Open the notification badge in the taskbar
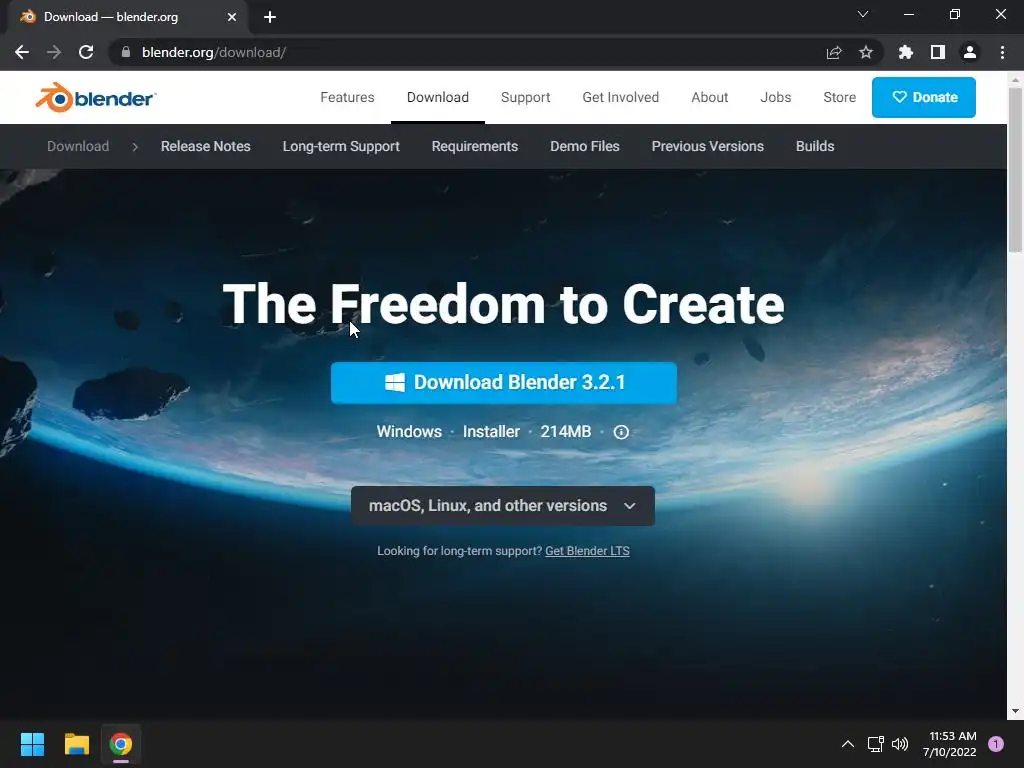 (996, 744)
